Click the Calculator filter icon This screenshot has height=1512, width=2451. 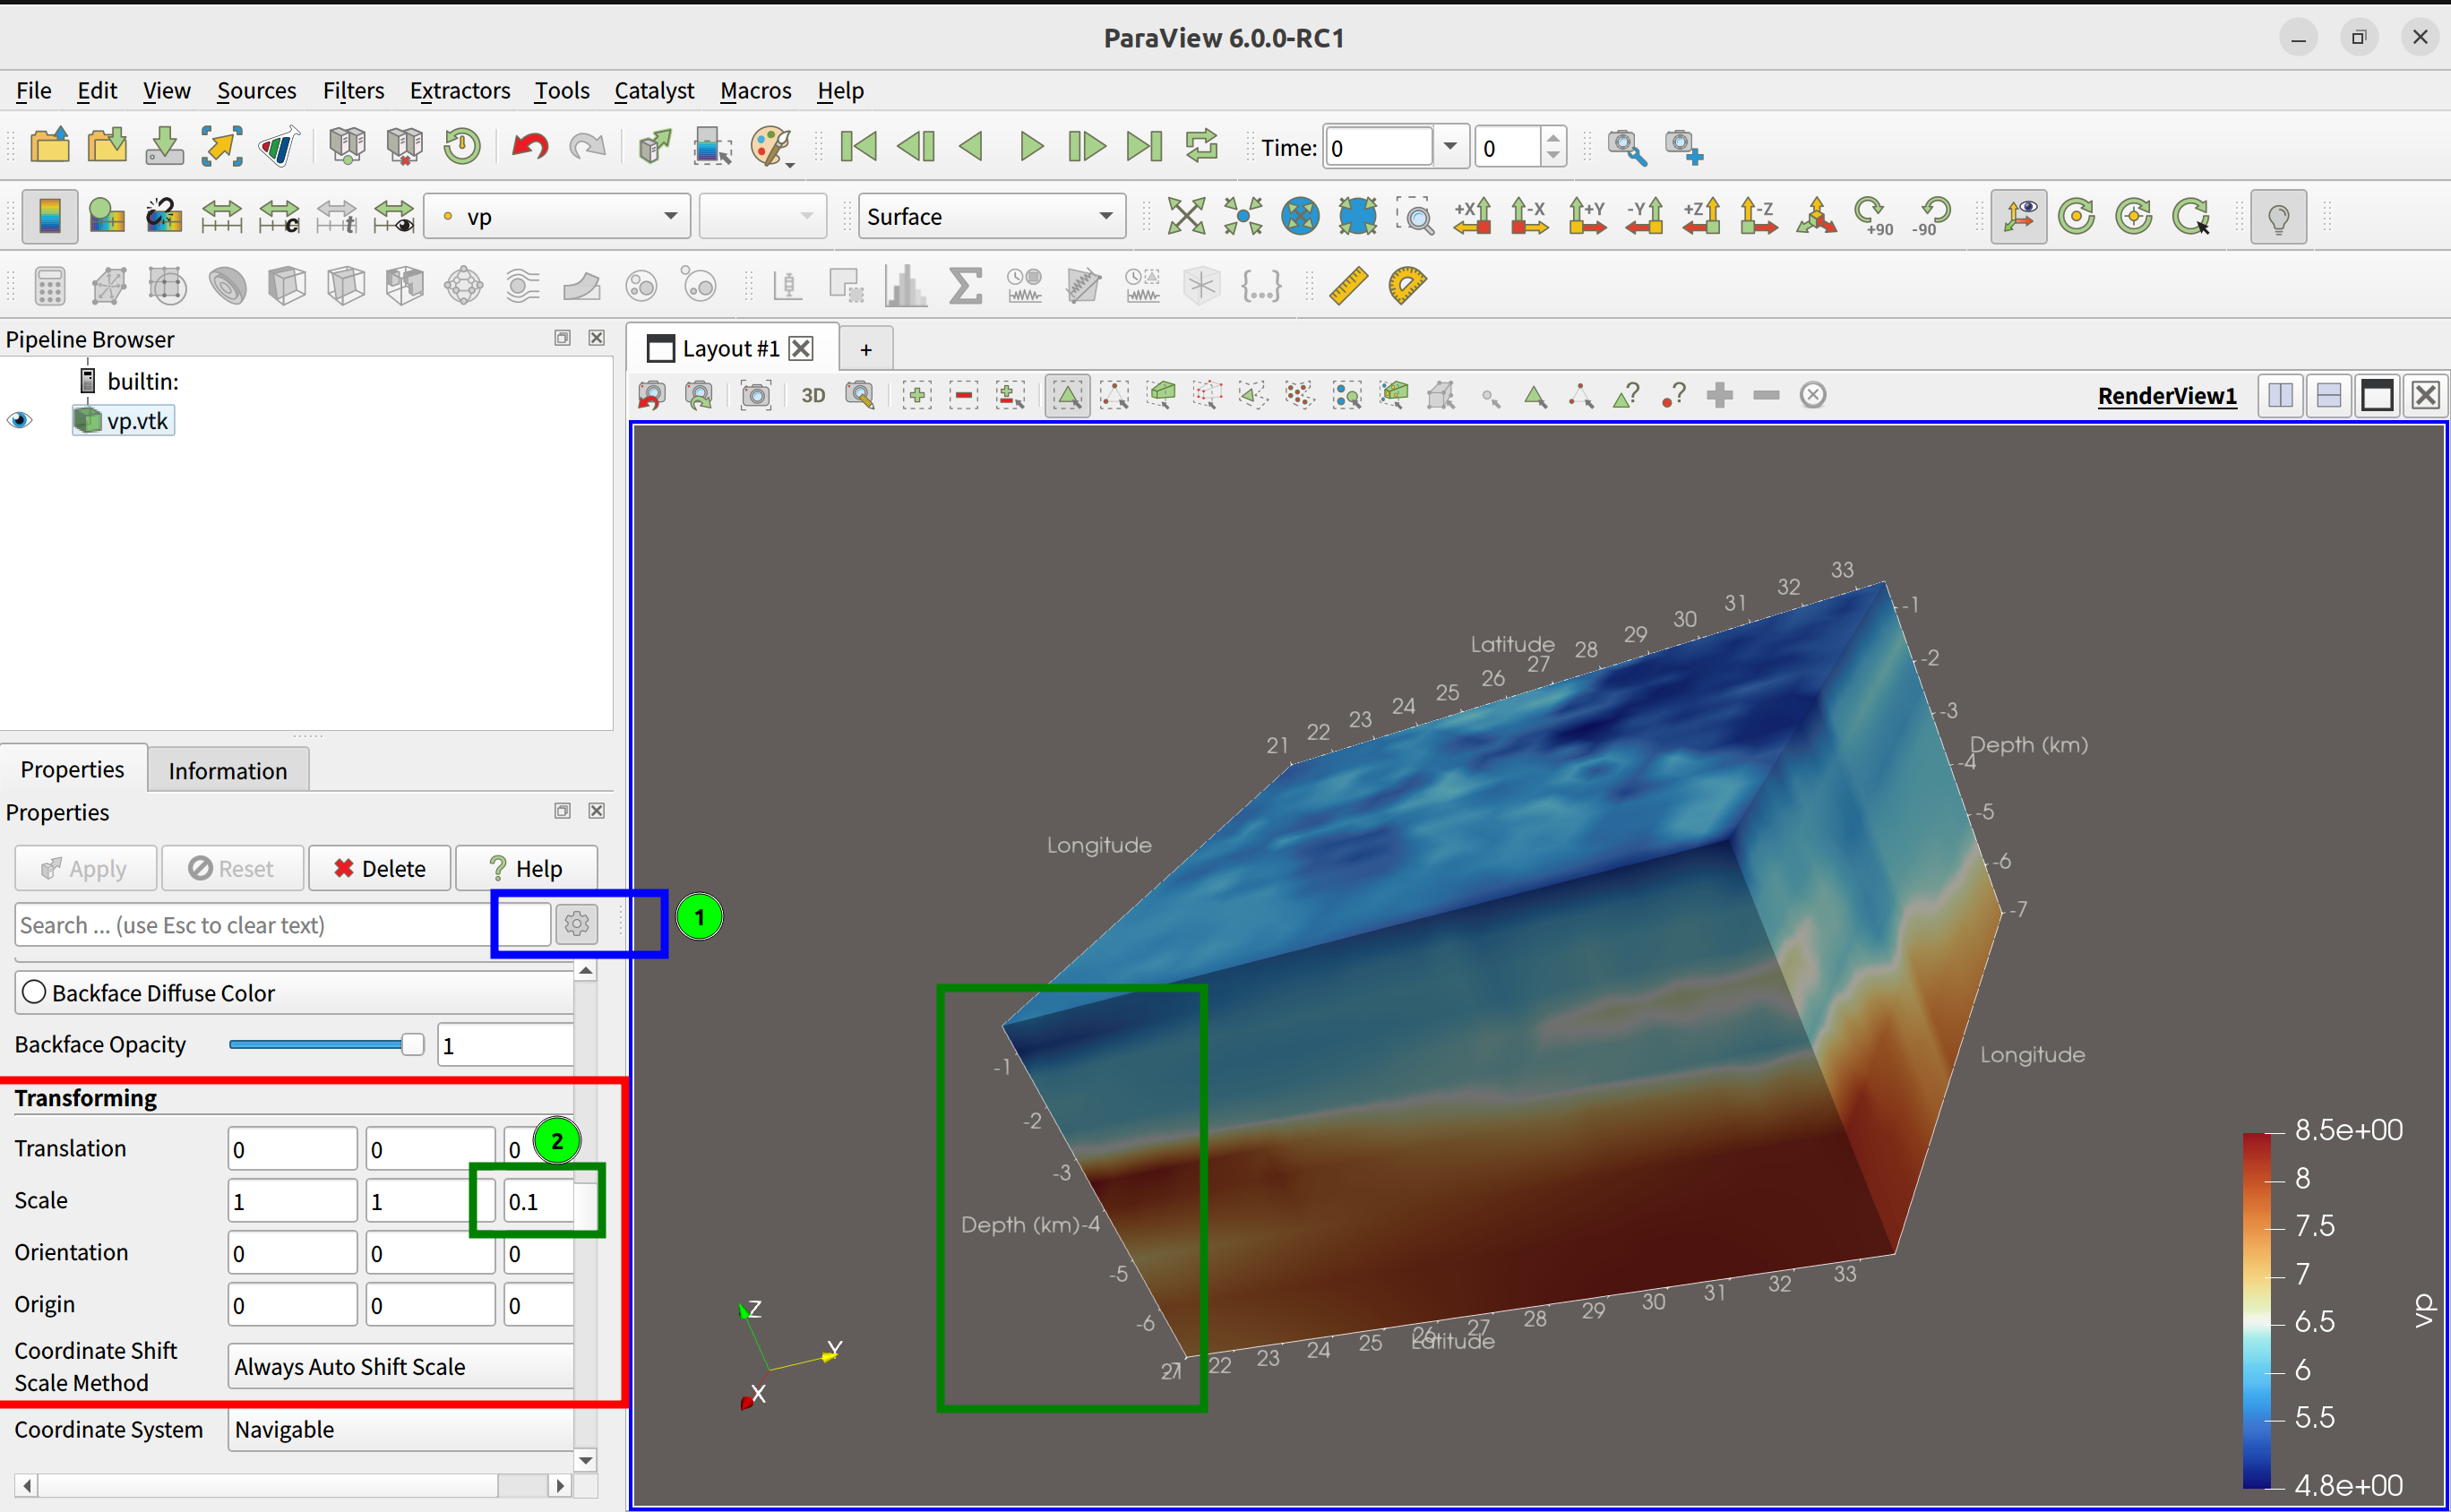click(x=49, y=287)
